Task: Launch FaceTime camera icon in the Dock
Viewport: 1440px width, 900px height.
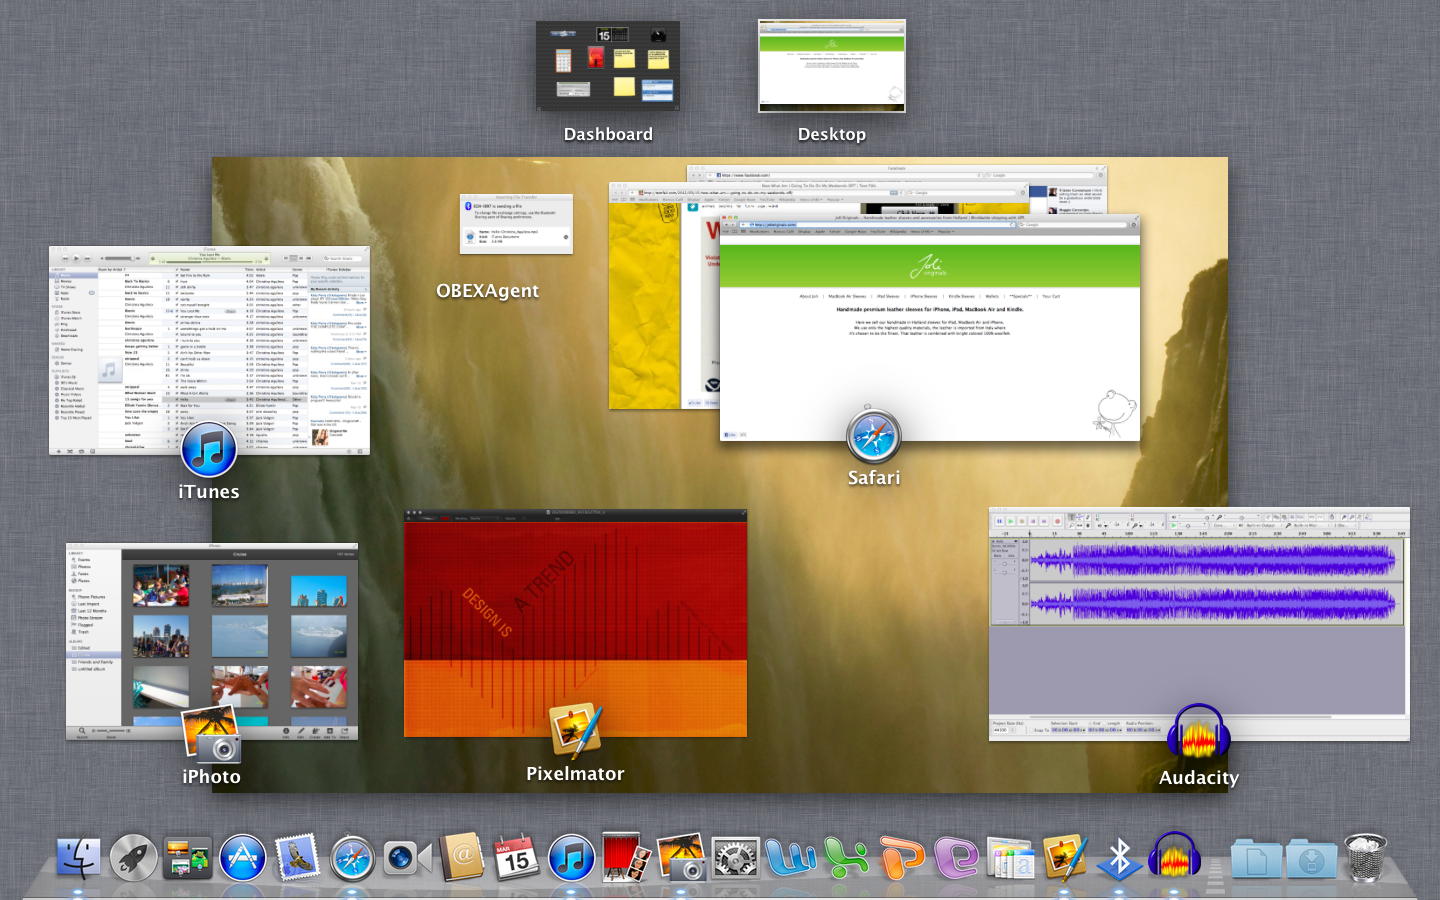Action: tap(407, 858)
